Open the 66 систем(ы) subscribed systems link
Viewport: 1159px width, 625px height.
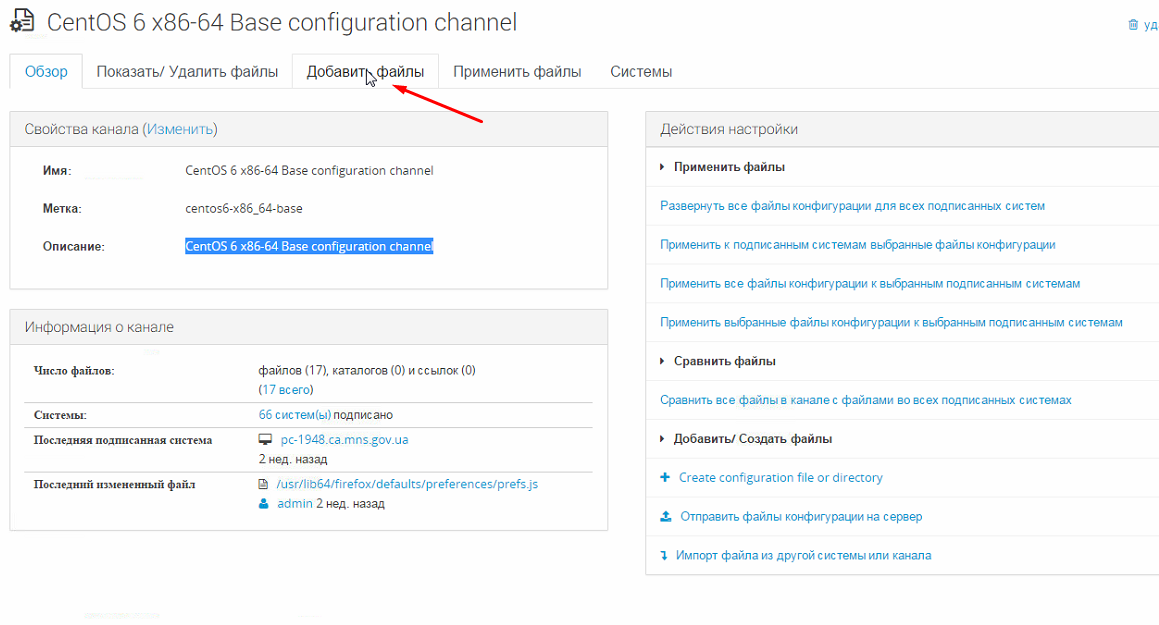(294, 415)
